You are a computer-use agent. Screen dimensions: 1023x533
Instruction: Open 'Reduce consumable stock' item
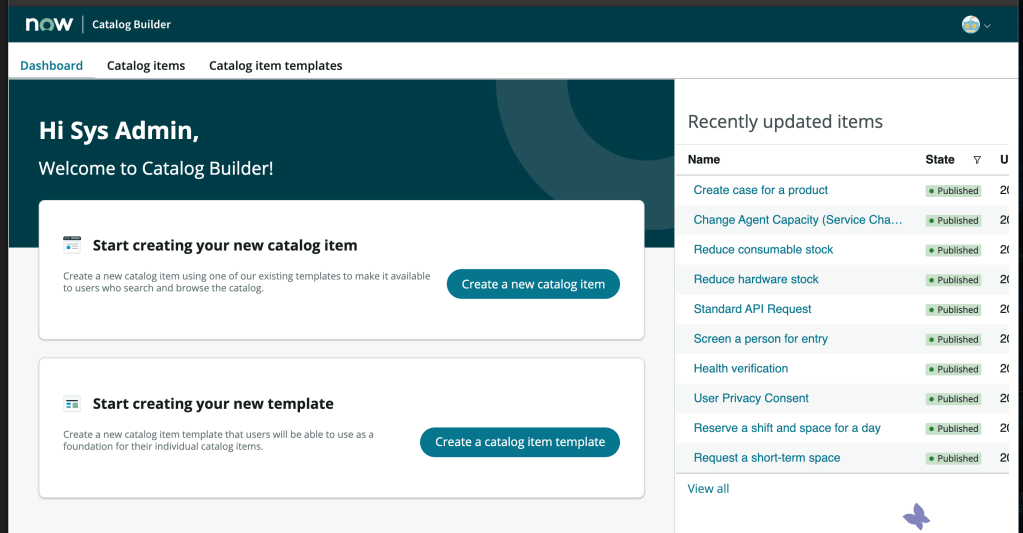point(763,250)
